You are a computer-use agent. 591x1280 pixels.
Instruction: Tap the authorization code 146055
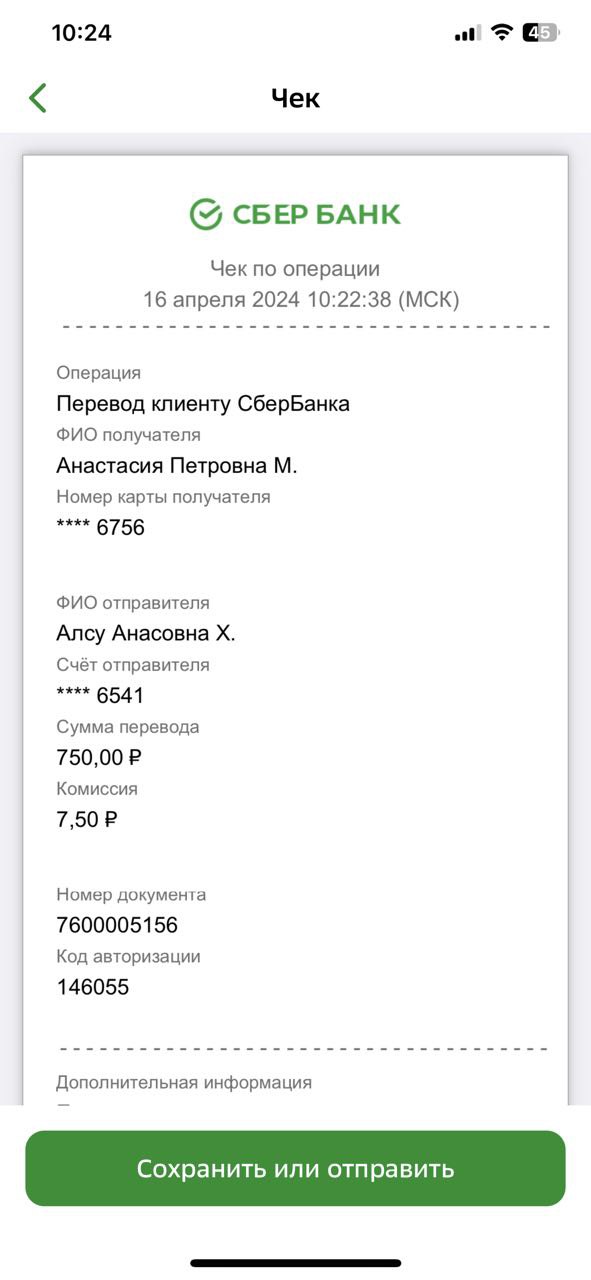[93, 987]
